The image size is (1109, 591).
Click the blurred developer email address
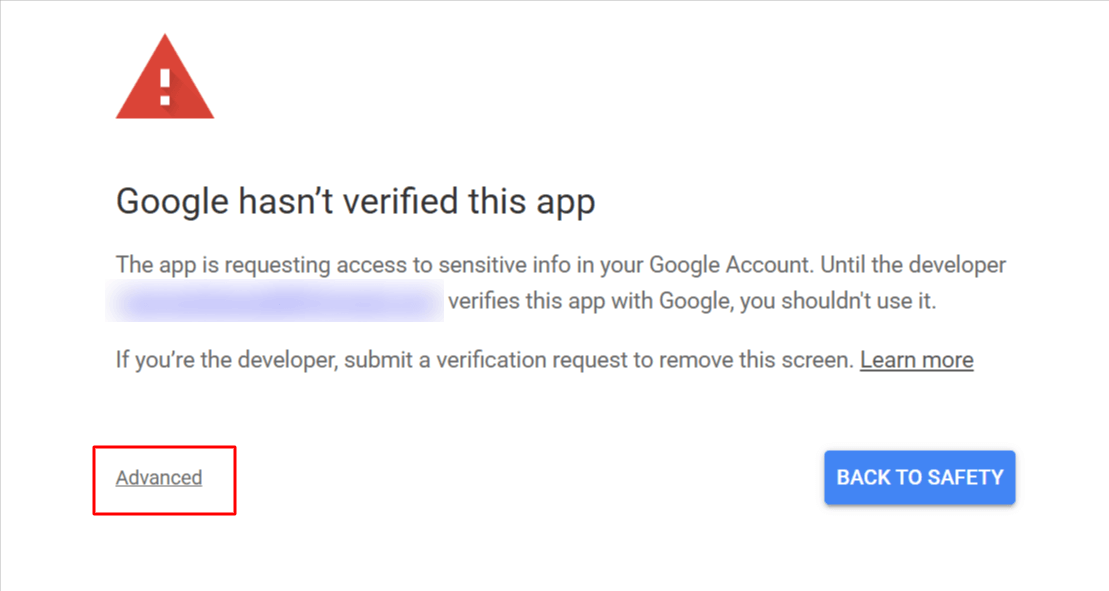tap(276, 302)
